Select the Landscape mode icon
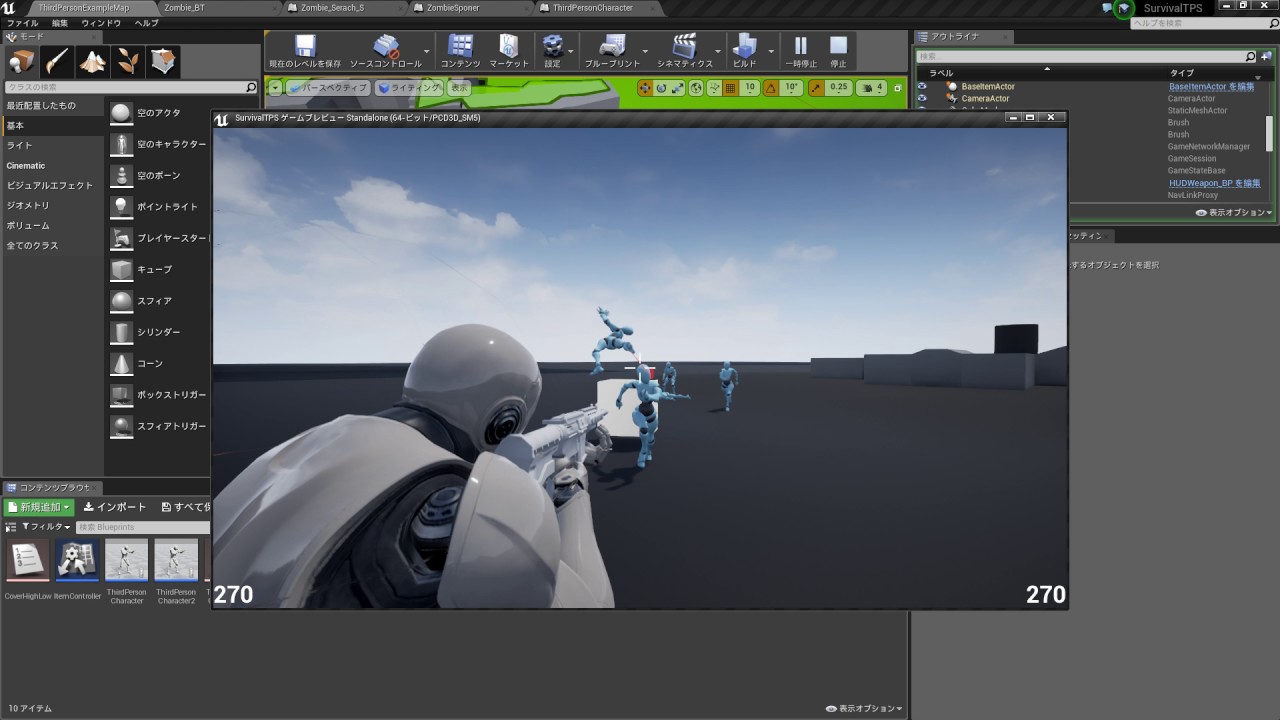This screenshot has width=1280, height=720. tap(93, 62)
